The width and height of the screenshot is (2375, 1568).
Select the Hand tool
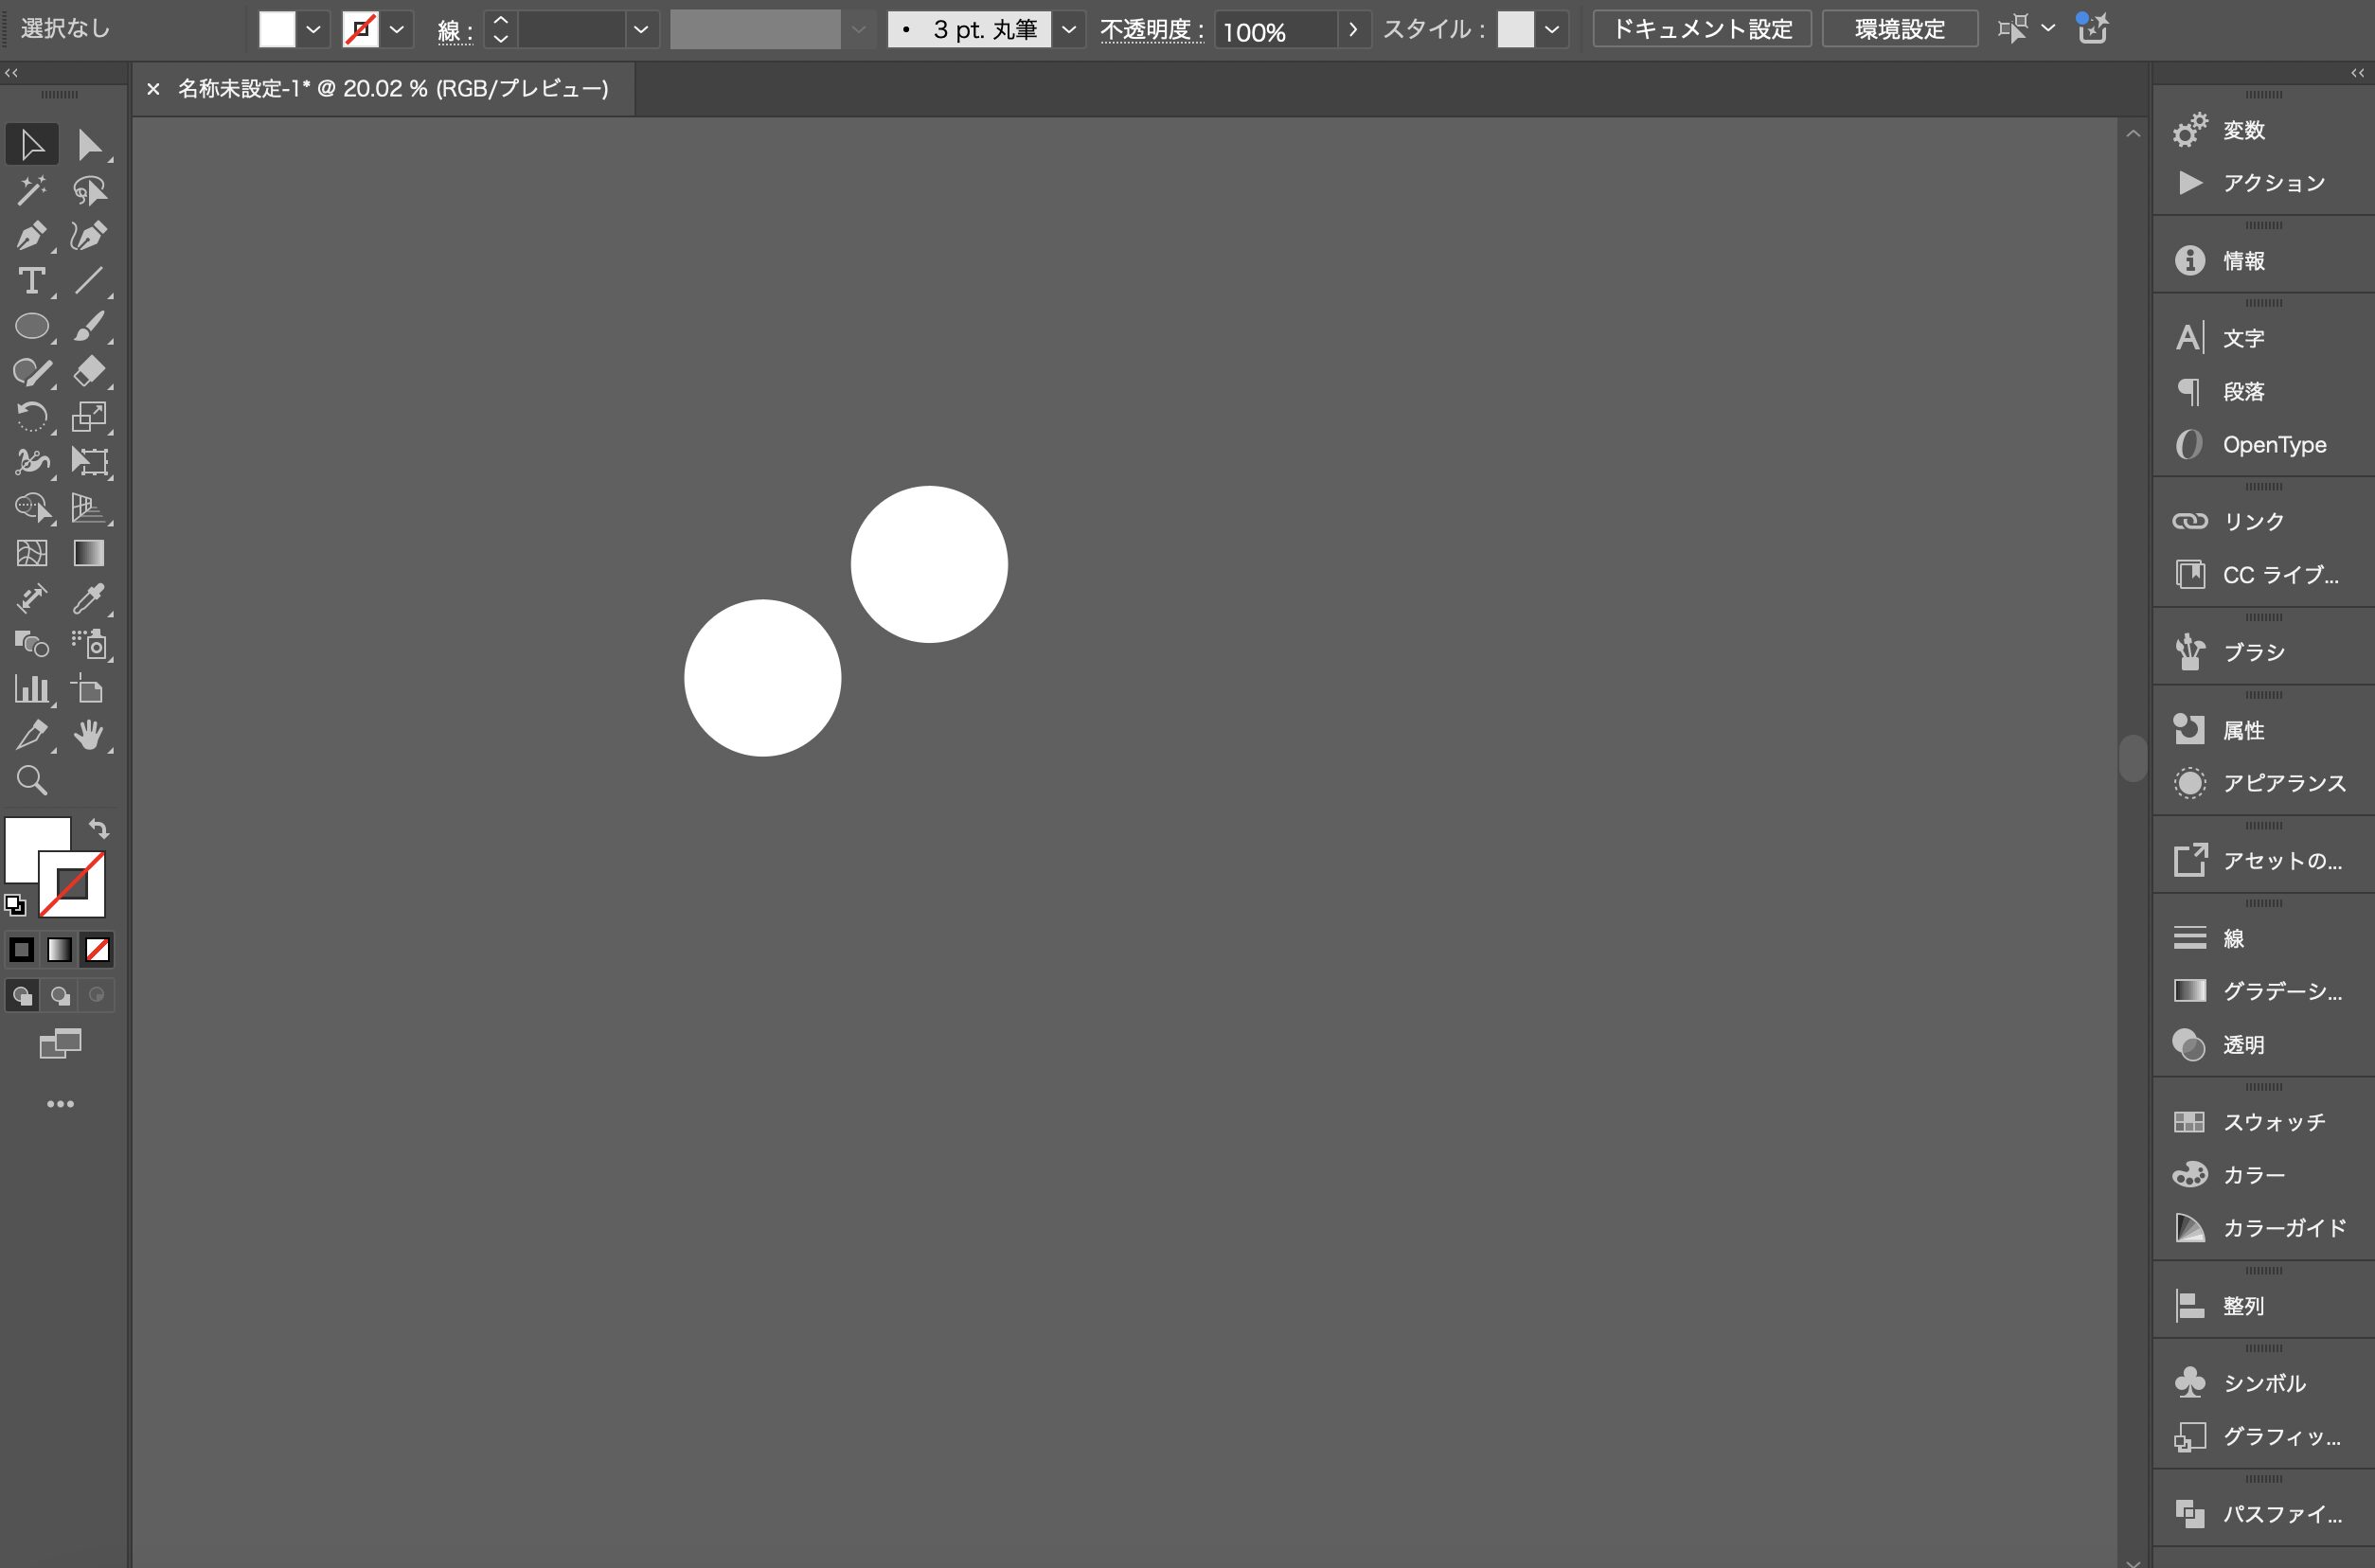[88, 735]
